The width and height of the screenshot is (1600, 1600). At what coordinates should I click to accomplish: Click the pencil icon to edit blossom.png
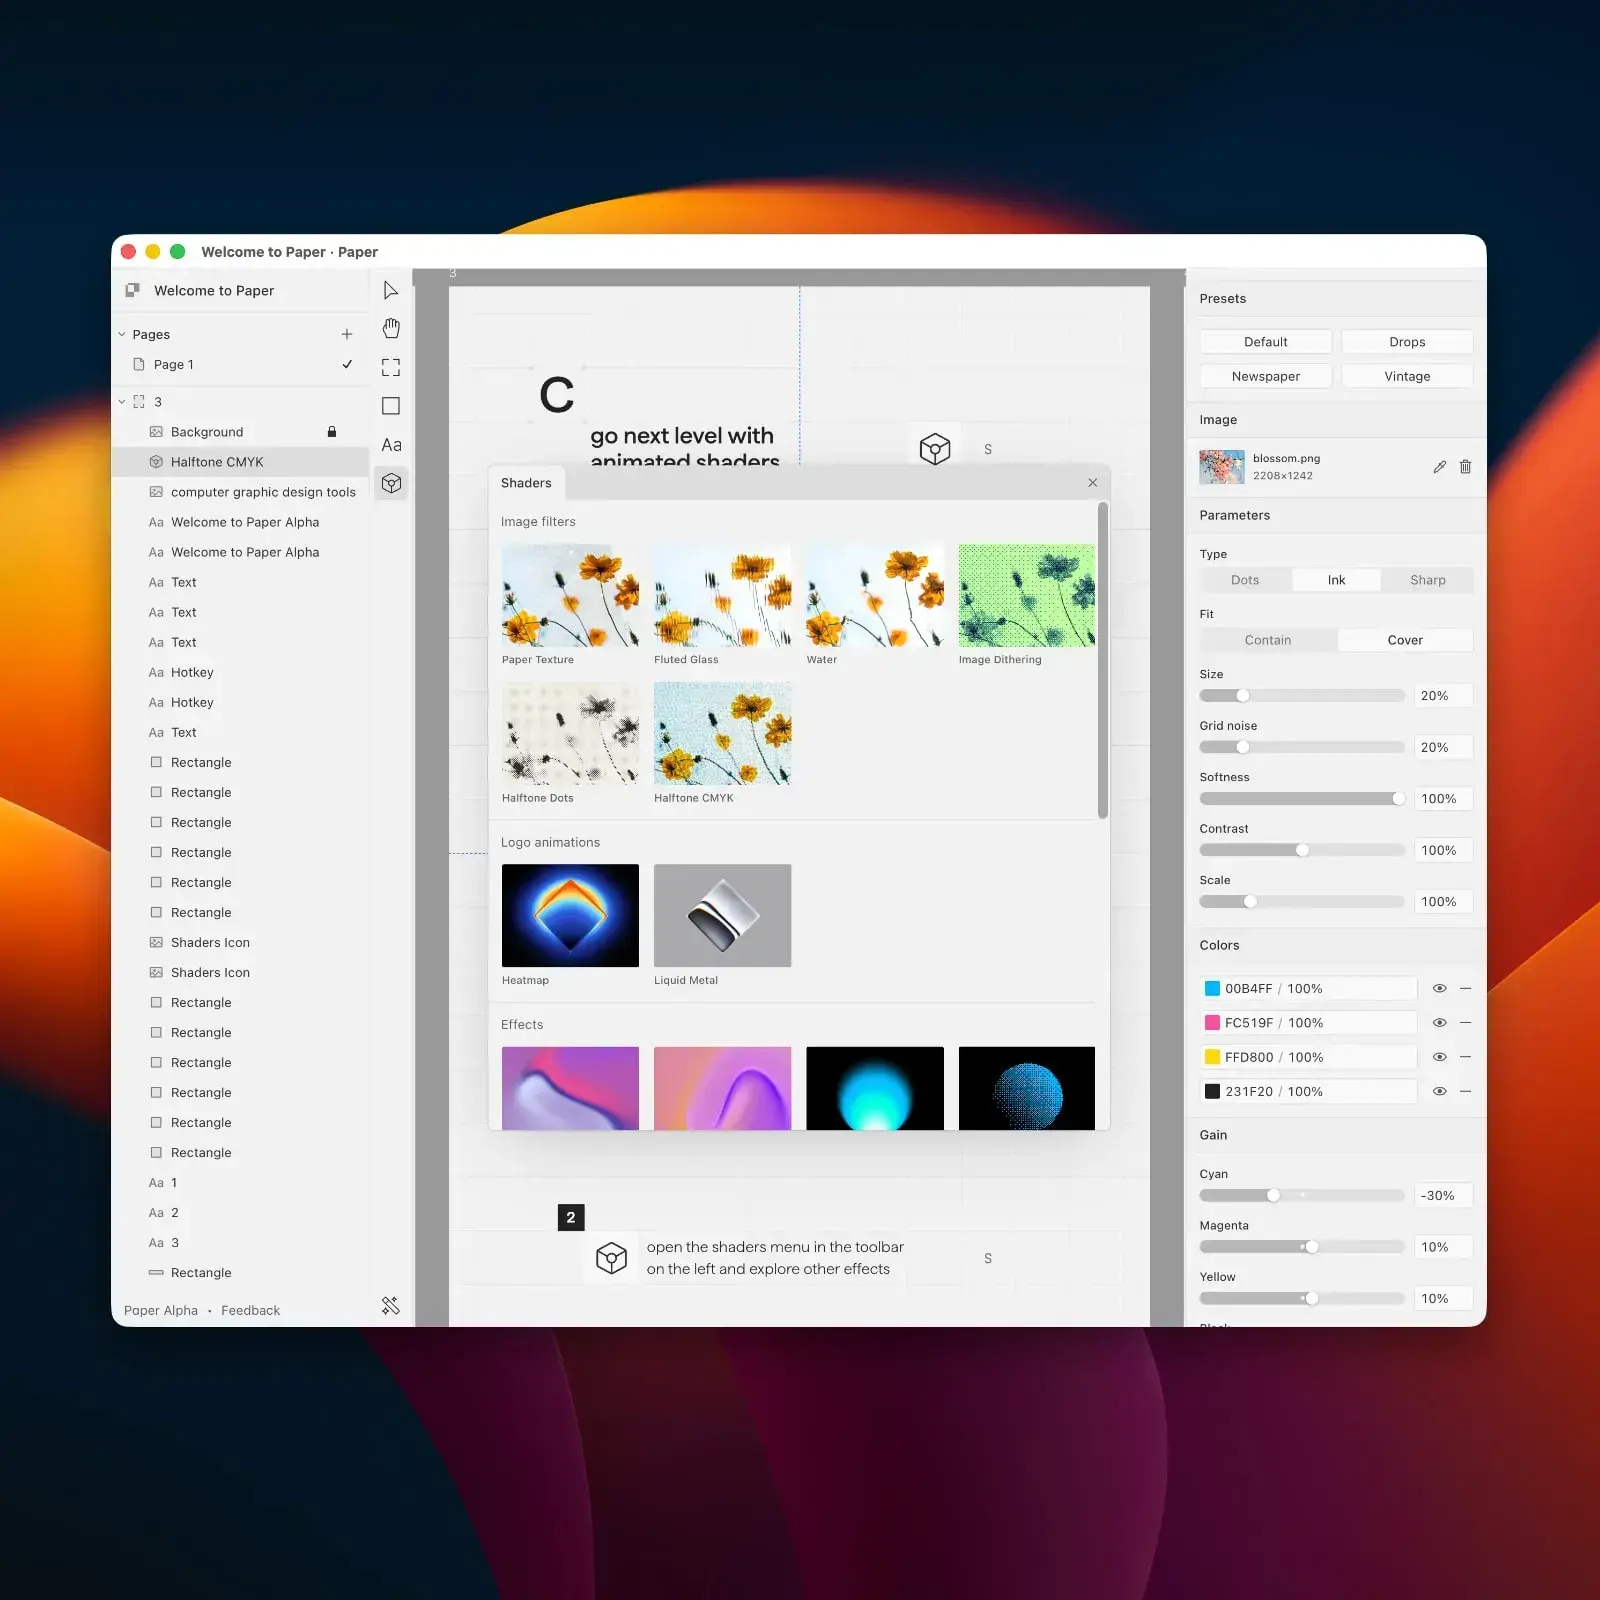coord(1440,466)
